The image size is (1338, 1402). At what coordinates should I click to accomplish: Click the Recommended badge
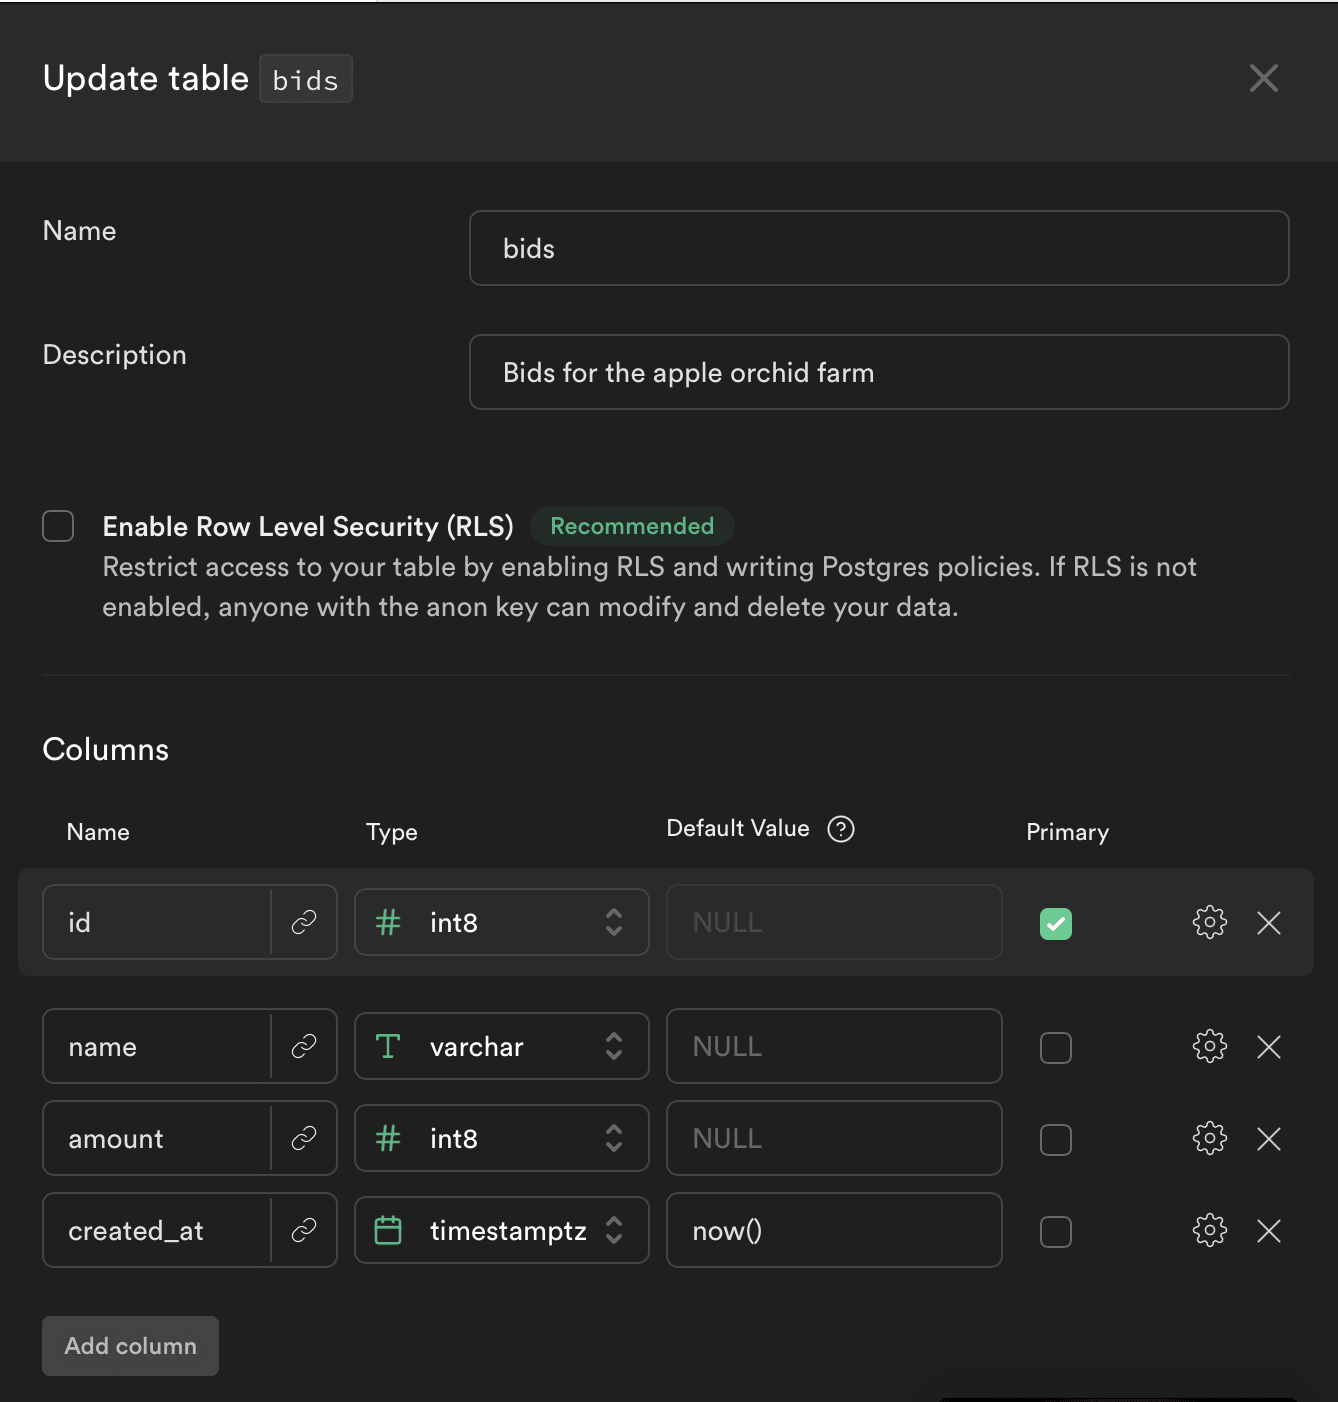click(x=632, y=526)
